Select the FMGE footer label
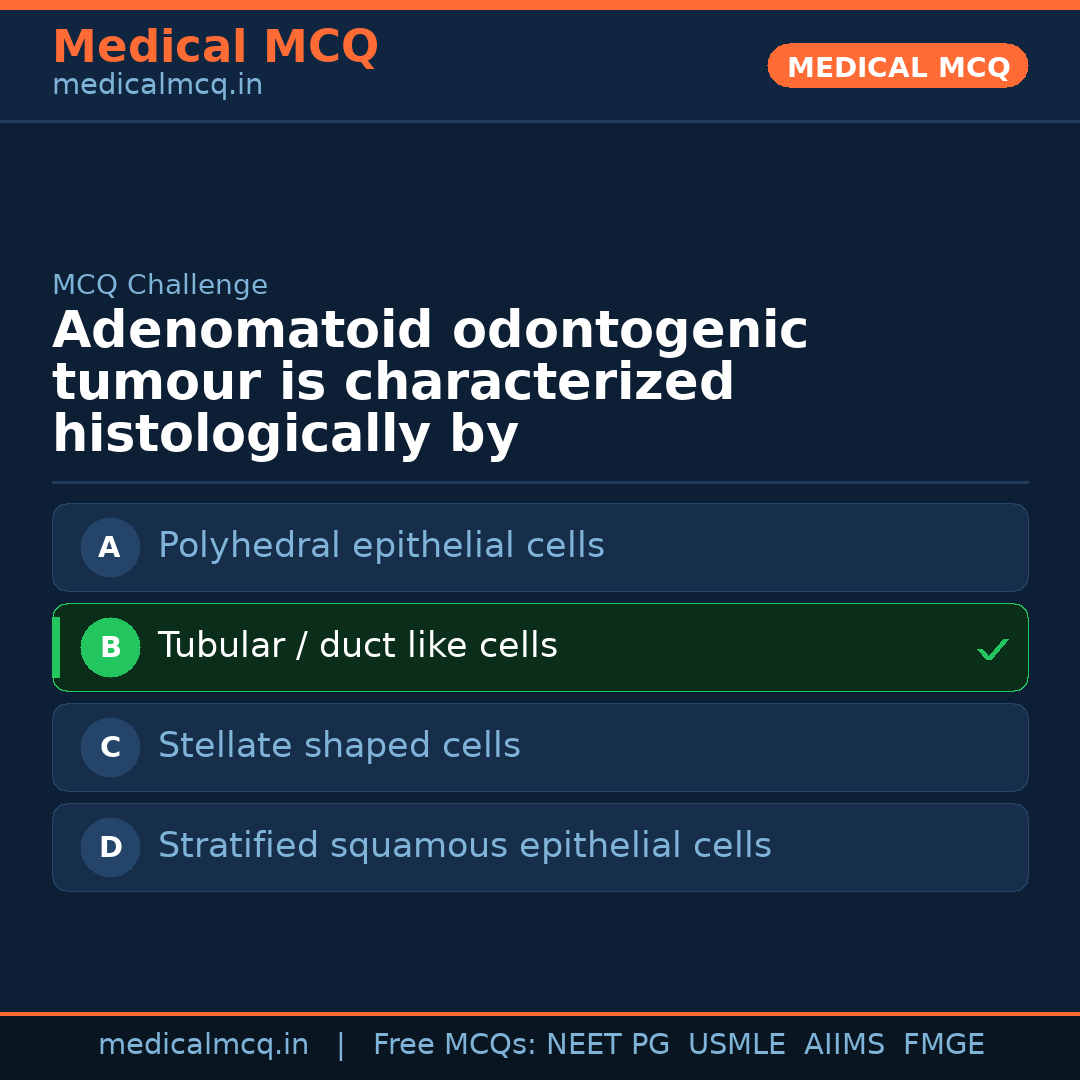Image resolution: width=1080 pixels, height=1080 pixels. coord(943,1045)
